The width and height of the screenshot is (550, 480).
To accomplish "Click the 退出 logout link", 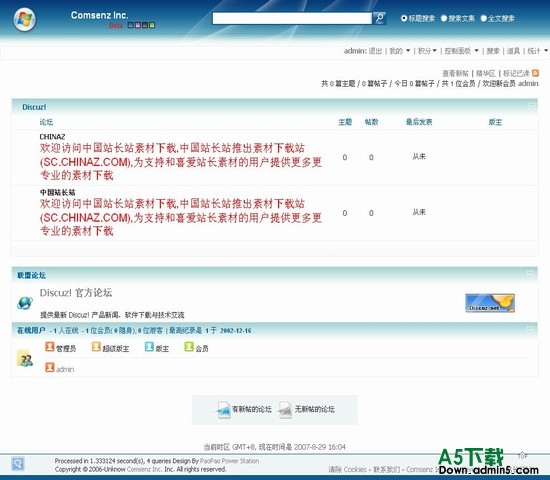I will click(x=375, y=51).
